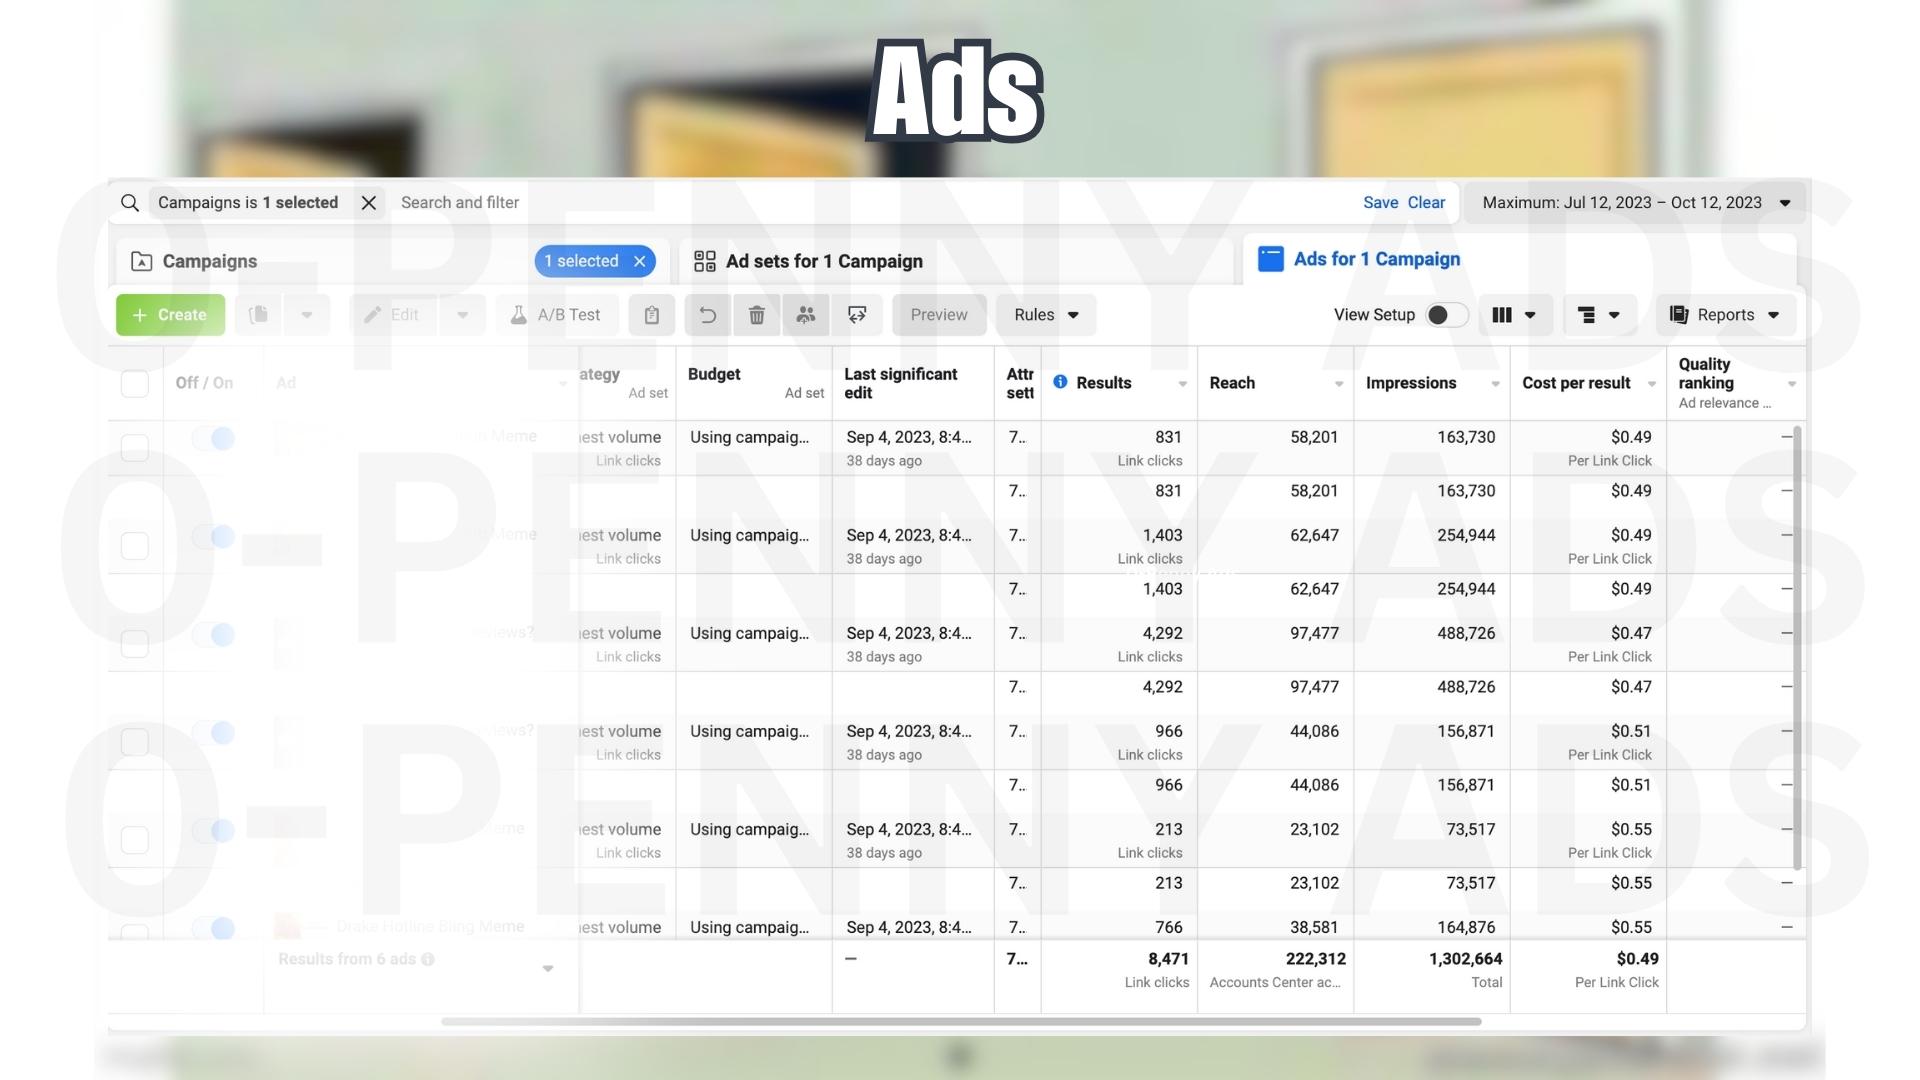Tick the checkbox for the 213 results ad
This screenshot has height=1080, width=1920.
coord(135,840)
